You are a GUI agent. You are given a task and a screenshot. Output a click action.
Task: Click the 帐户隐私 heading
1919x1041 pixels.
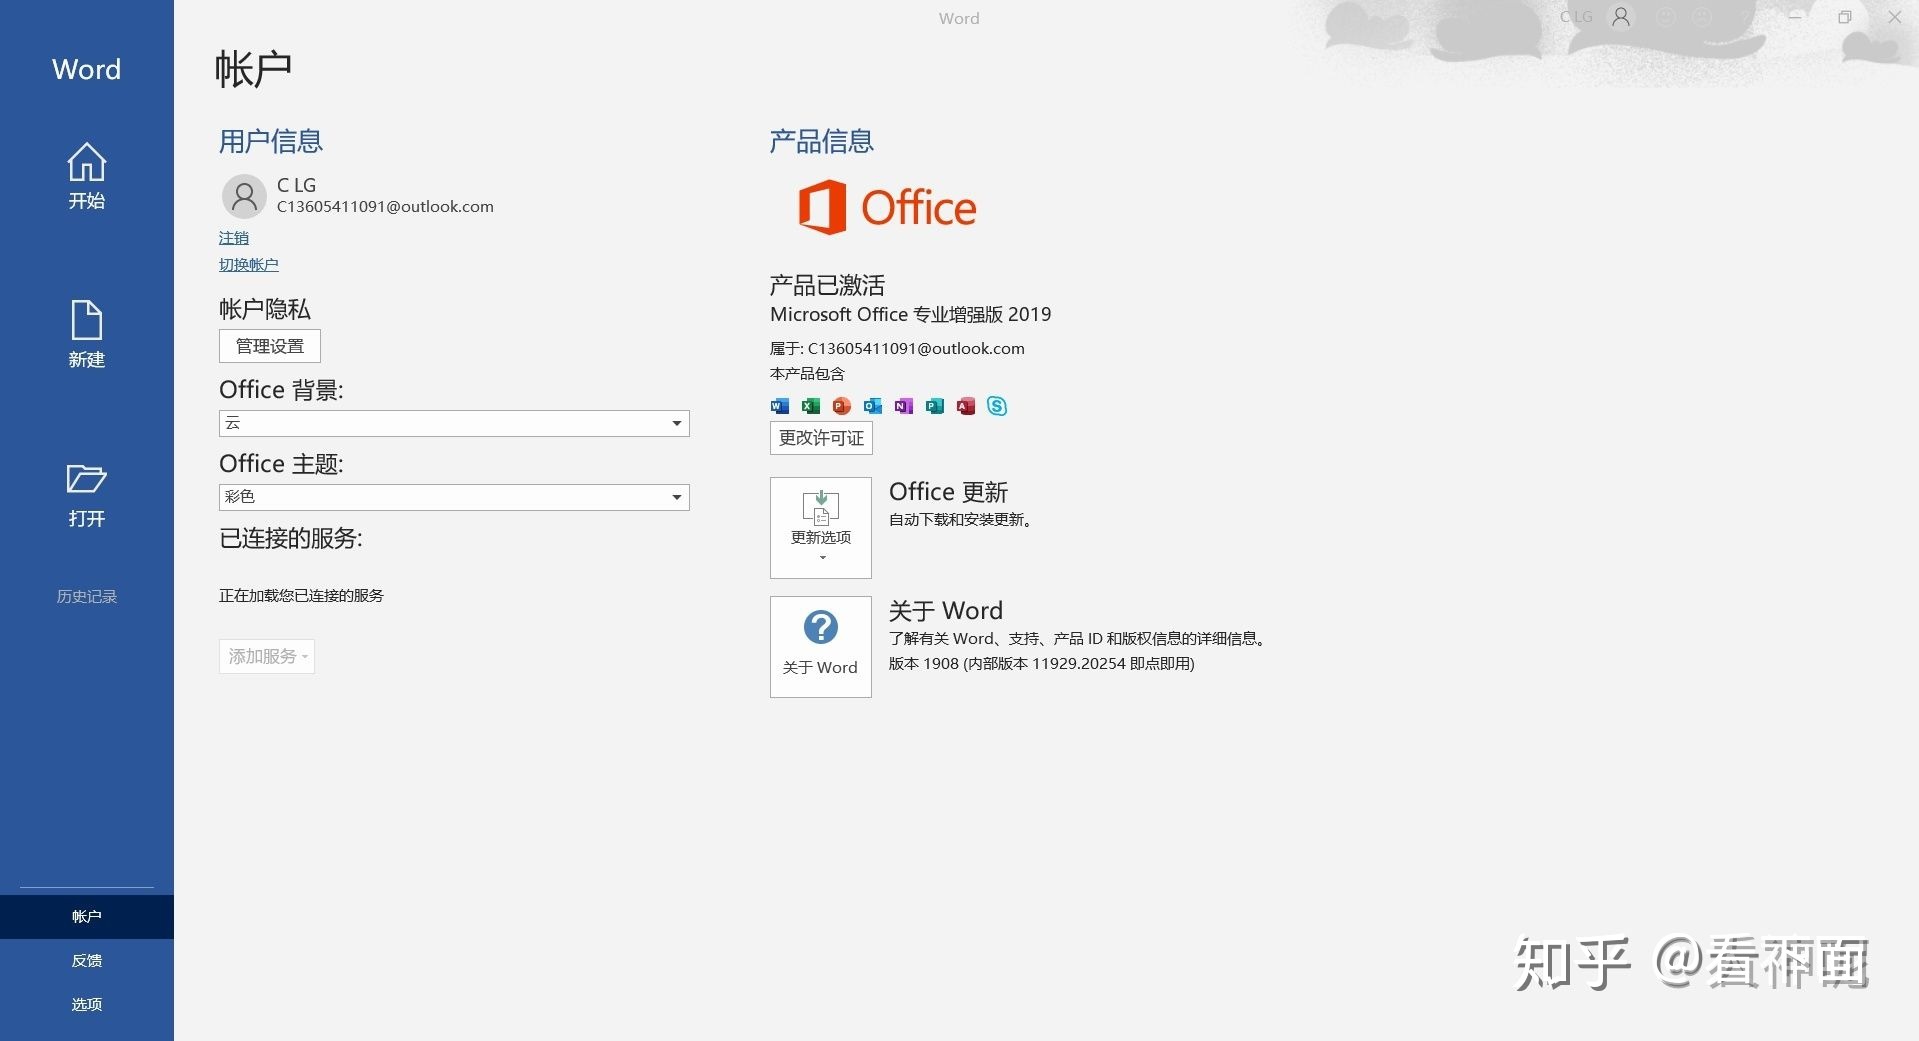click(x=265, y=309)
